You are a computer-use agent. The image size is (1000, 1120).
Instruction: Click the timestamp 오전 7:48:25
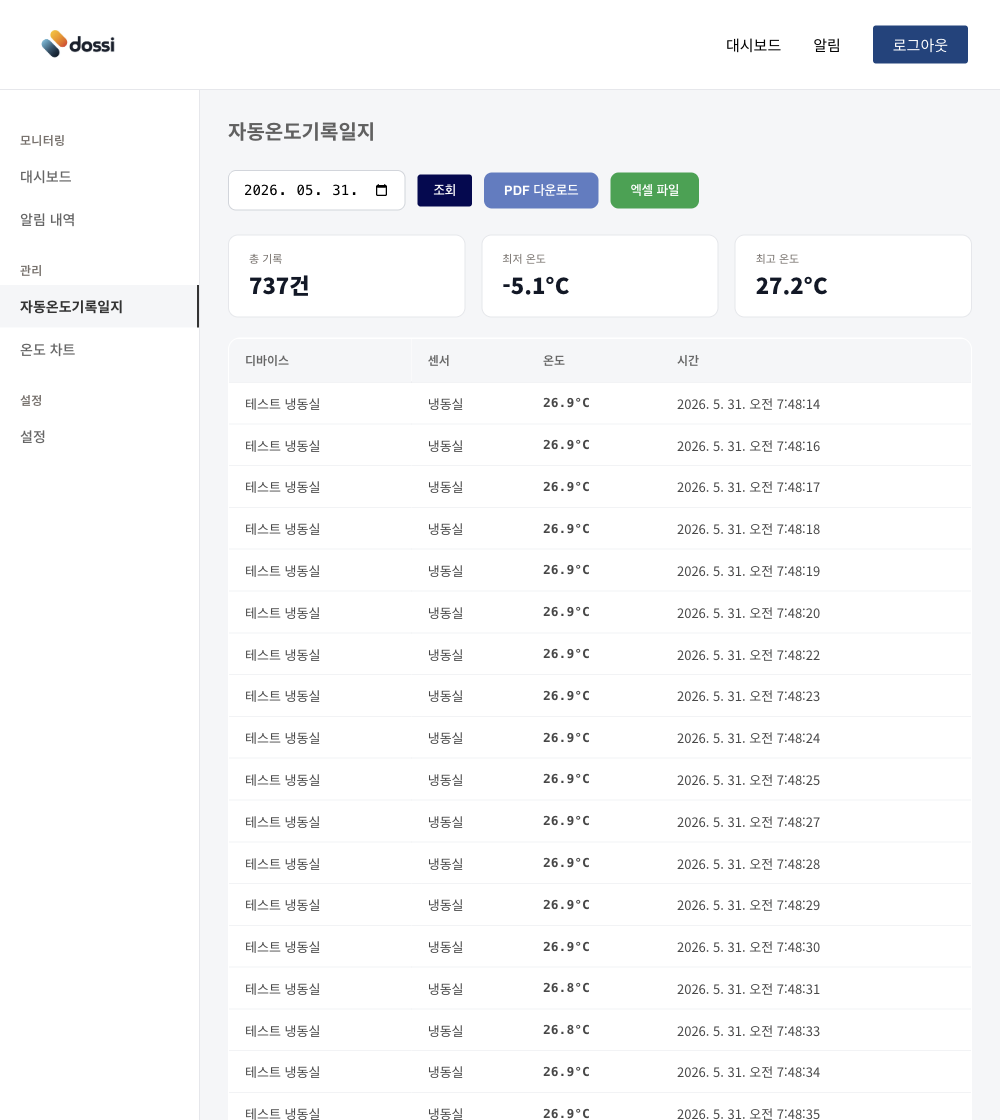pos(749,780)
